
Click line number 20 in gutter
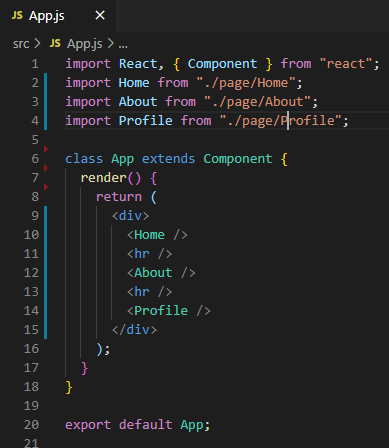tap(31, 425)
